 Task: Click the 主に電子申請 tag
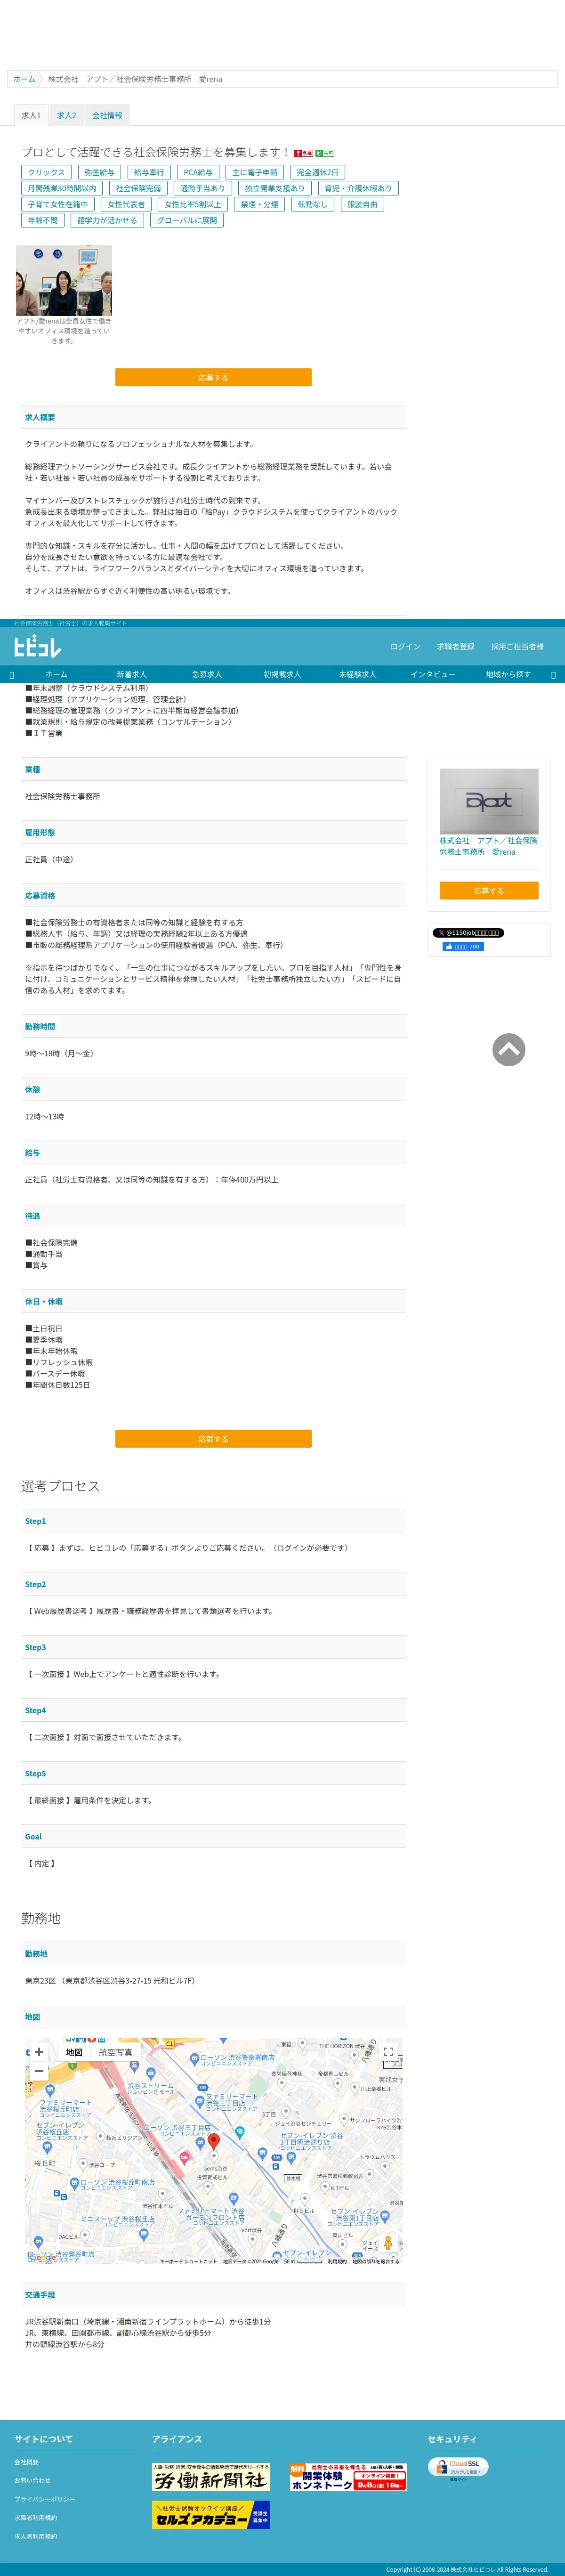pyautogui.click(x=255, y=172)
